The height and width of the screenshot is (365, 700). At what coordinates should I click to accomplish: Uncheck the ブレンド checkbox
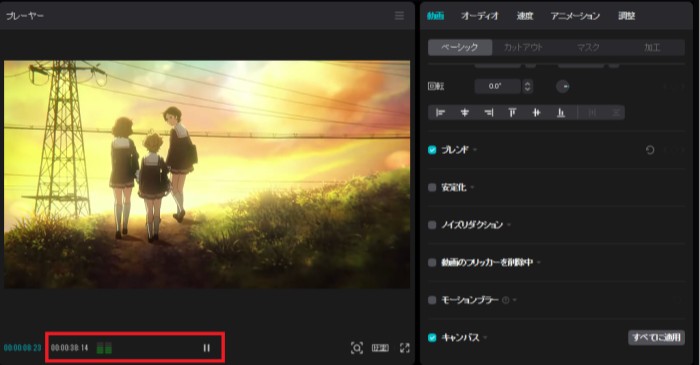[x=432, y=150]
